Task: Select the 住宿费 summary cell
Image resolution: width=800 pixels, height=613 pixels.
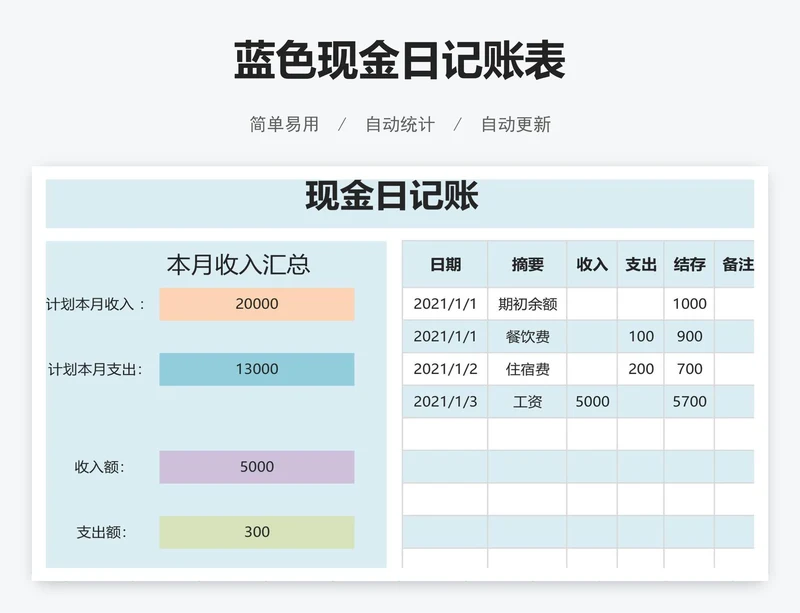Action: [x=527, y=369]
